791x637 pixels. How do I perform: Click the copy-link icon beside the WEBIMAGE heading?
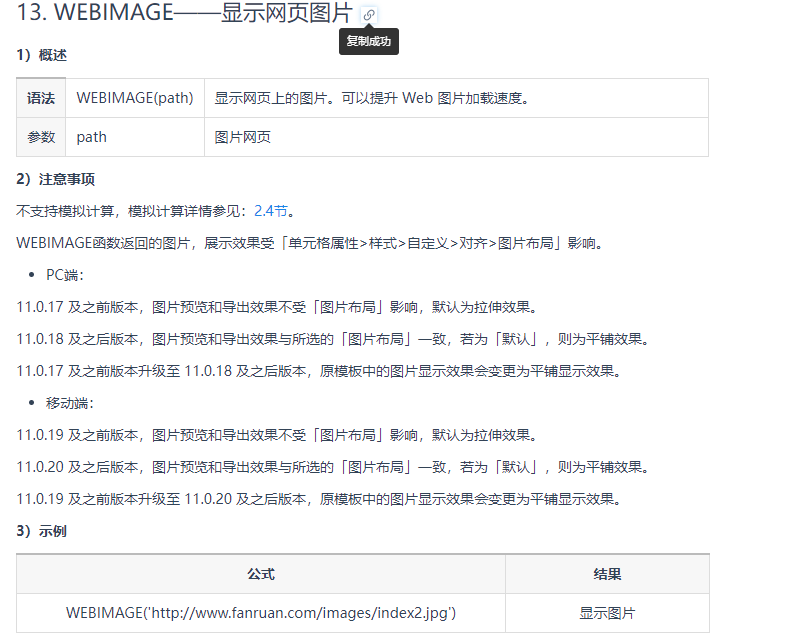[x=369, y=15]
